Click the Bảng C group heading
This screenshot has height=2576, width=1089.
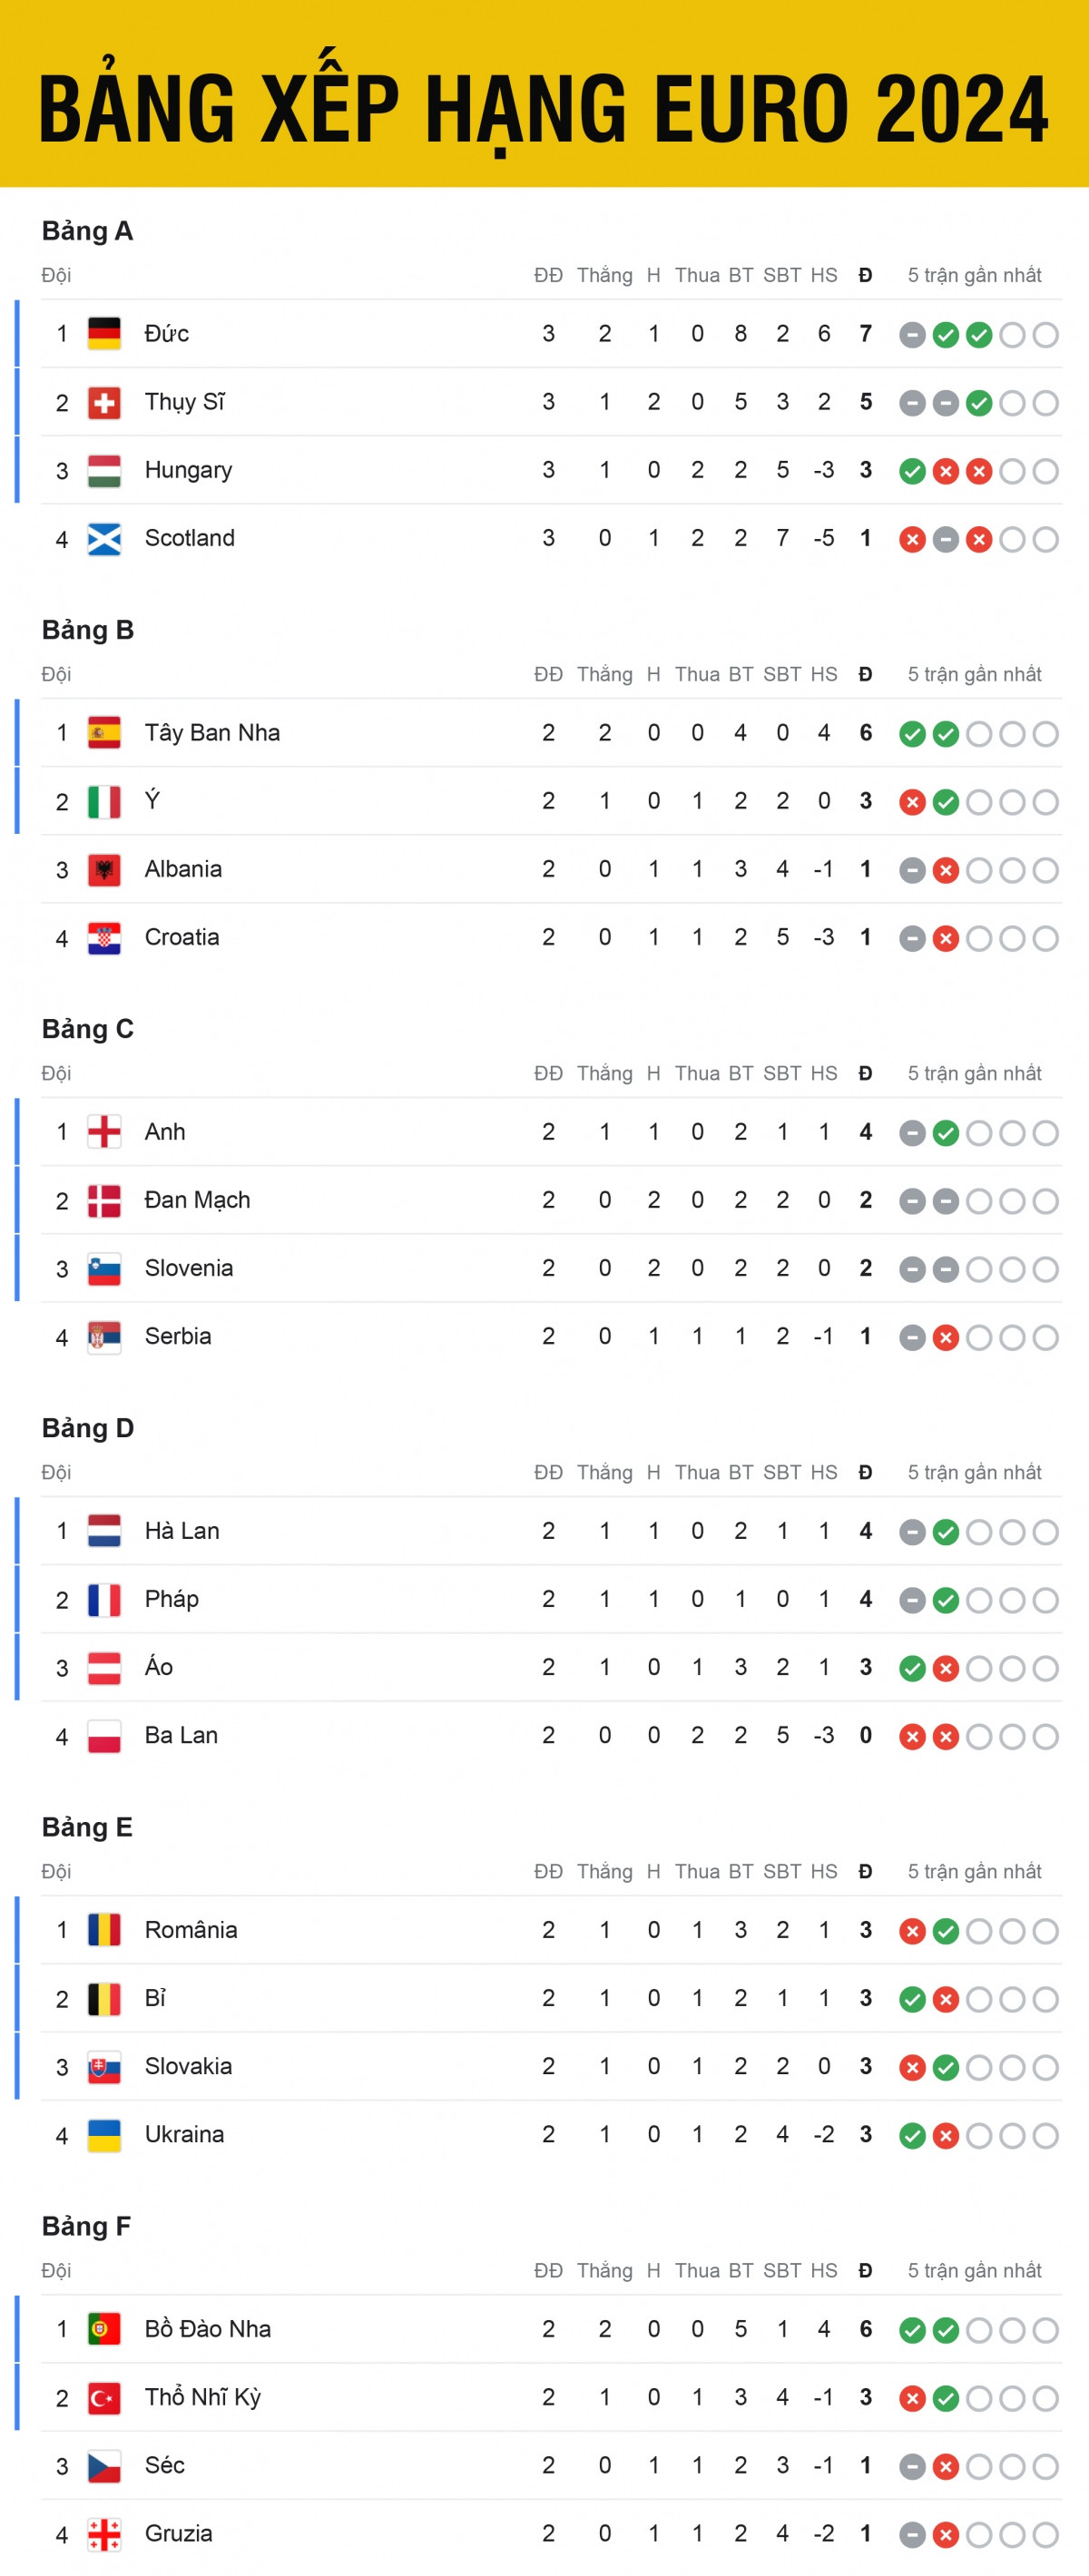87,1029
